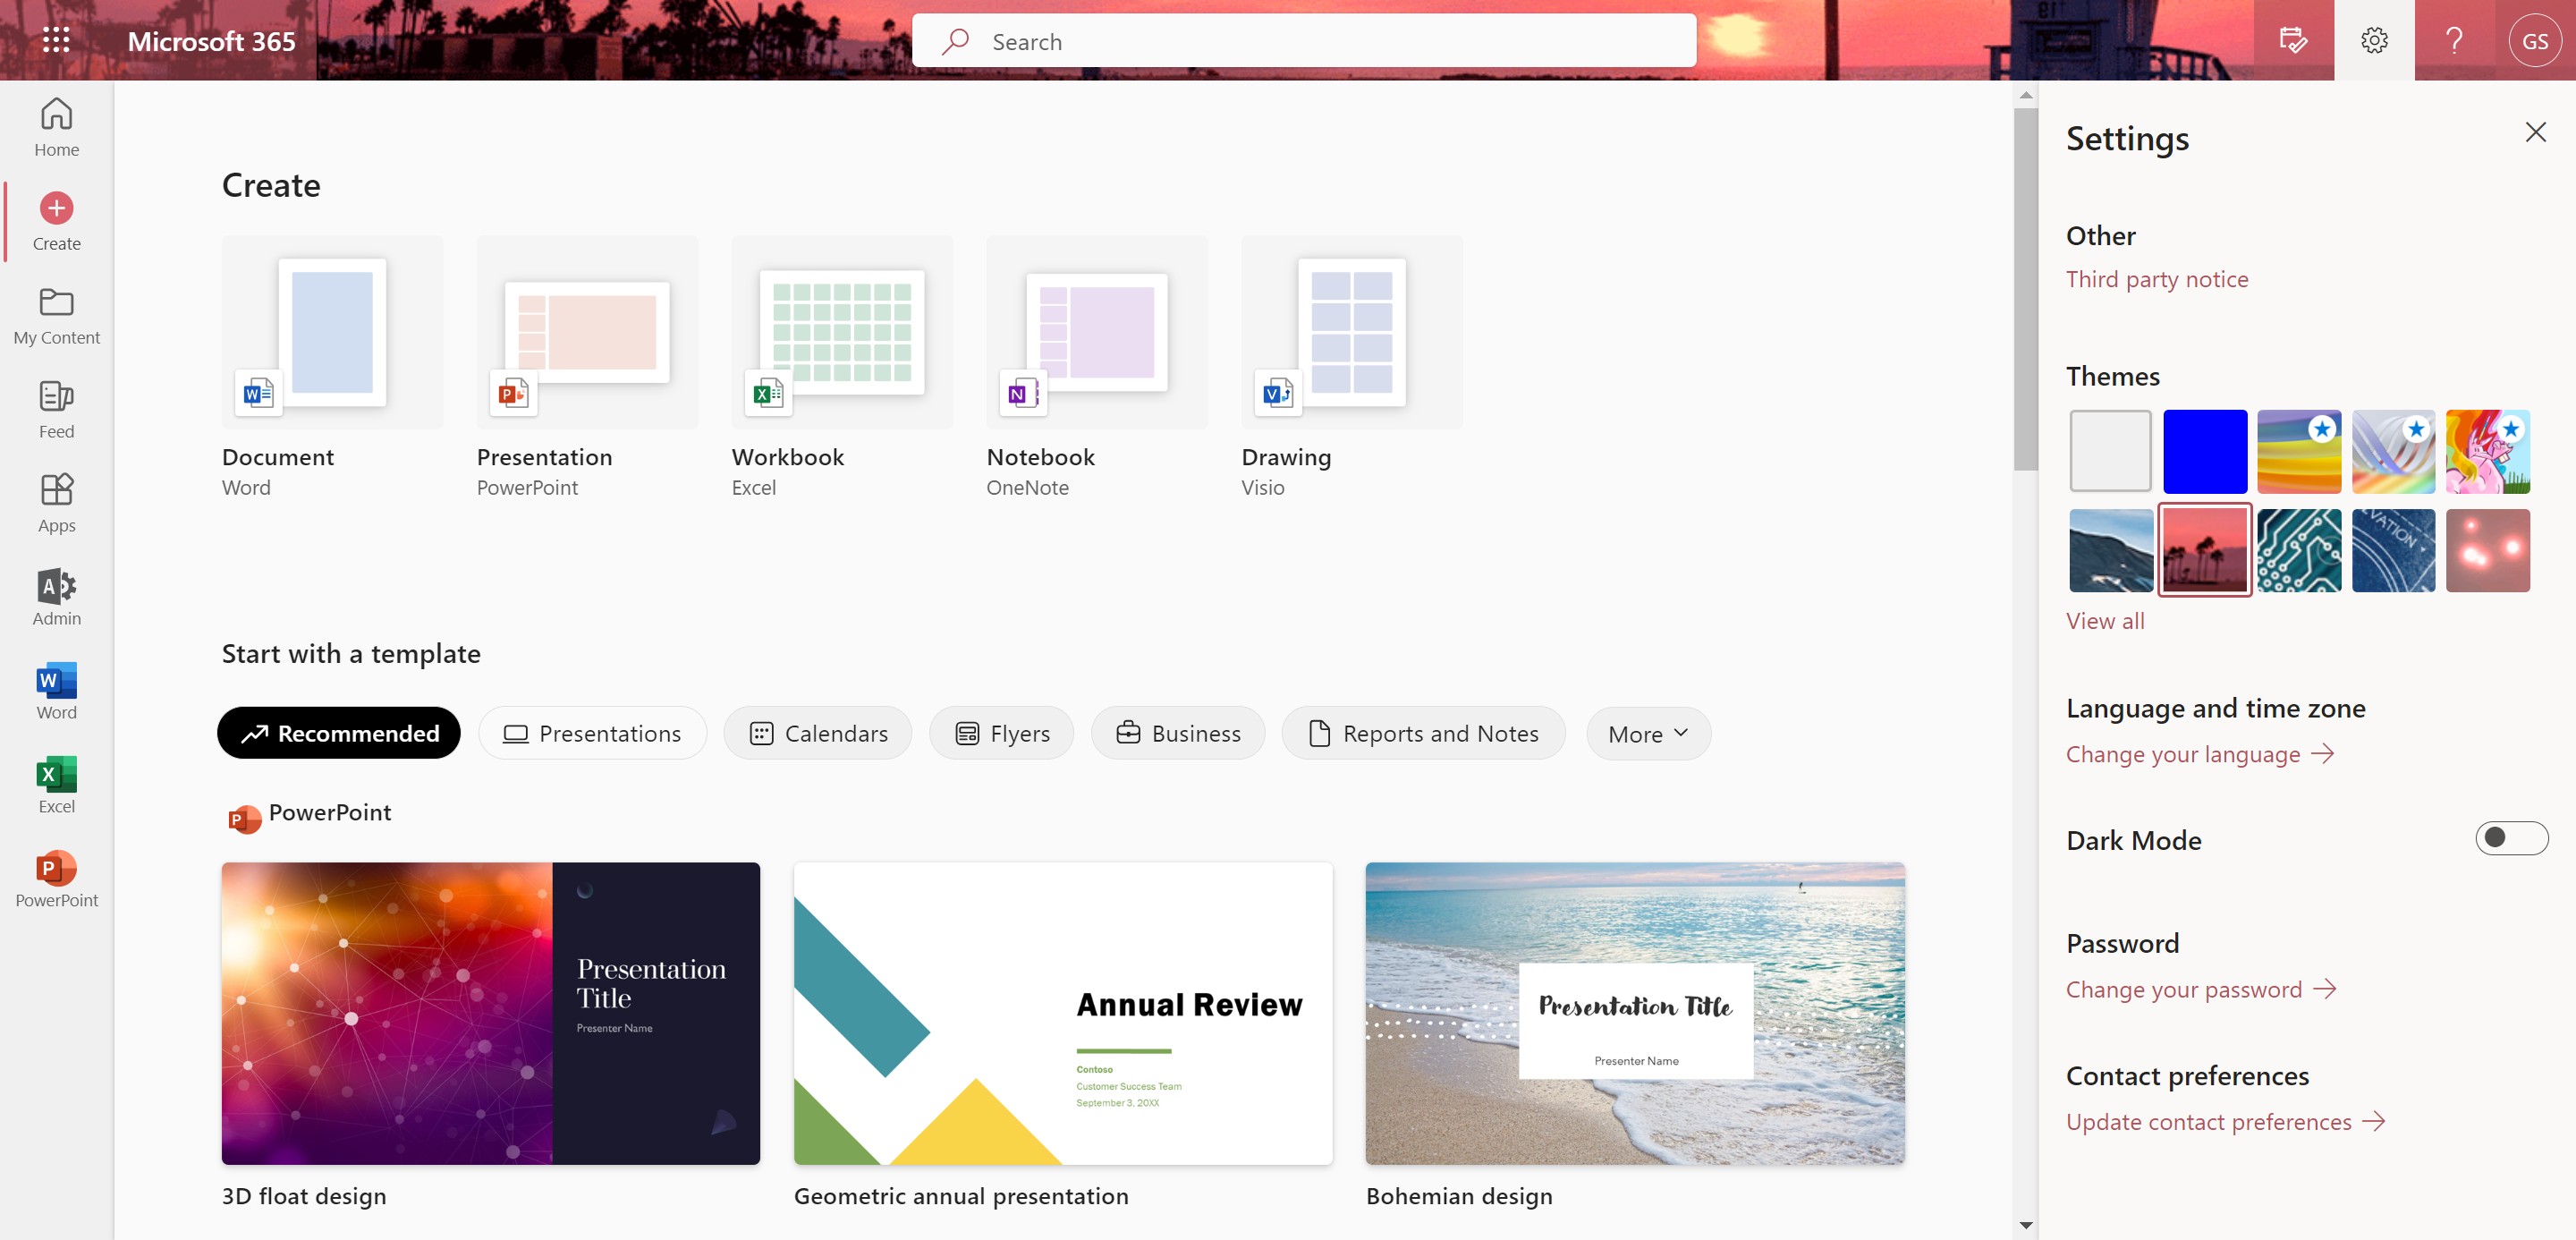
Task: Click Change your language link
Action: pyautogui.click(x=2200, y=754)
